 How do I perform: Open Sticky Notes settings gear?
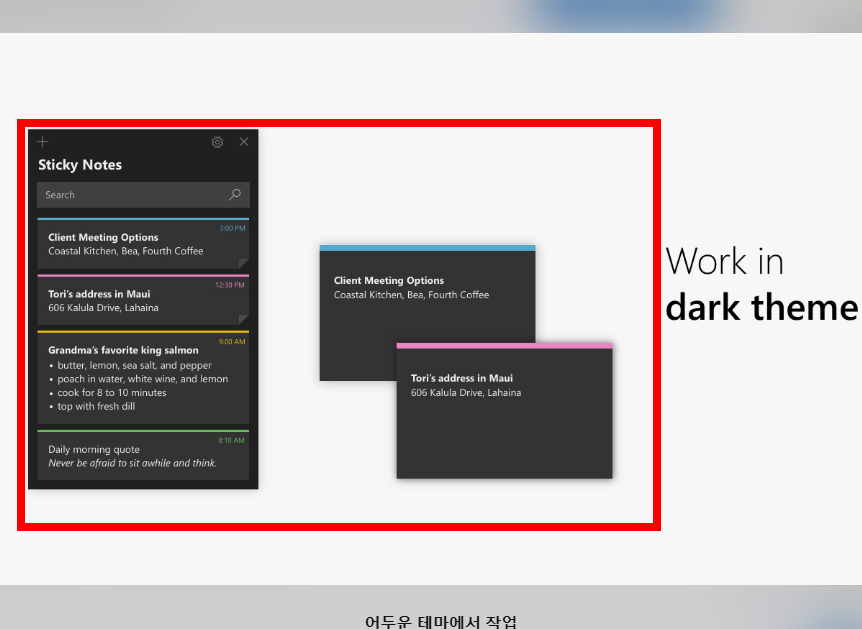point(217,142)
